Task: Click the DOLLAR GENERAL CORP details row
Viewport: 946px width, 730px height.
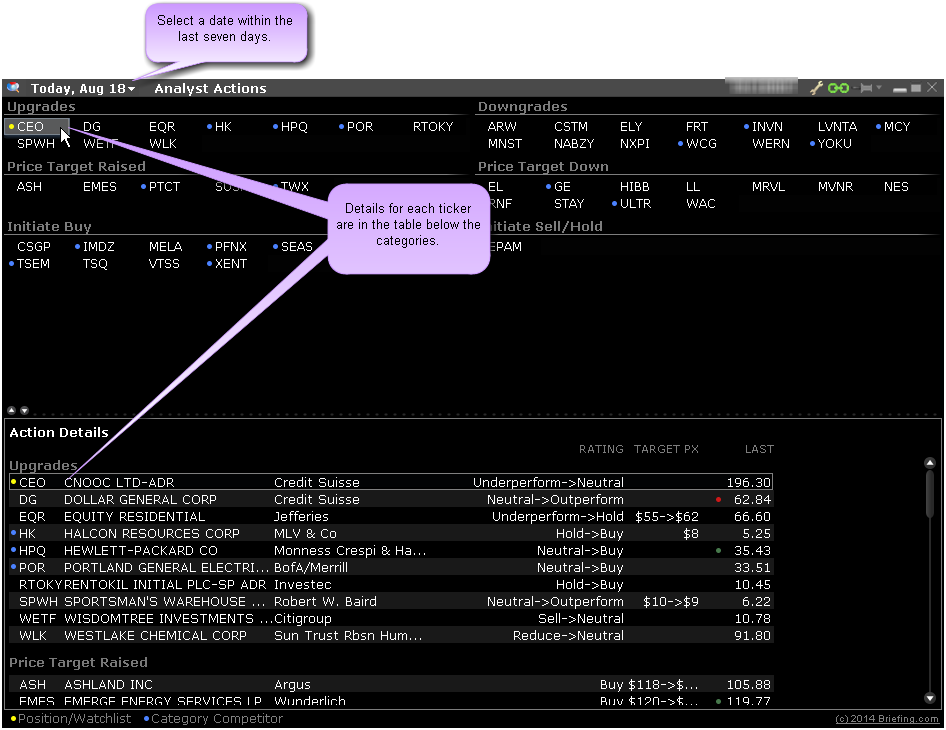Action: pos(391,500)
